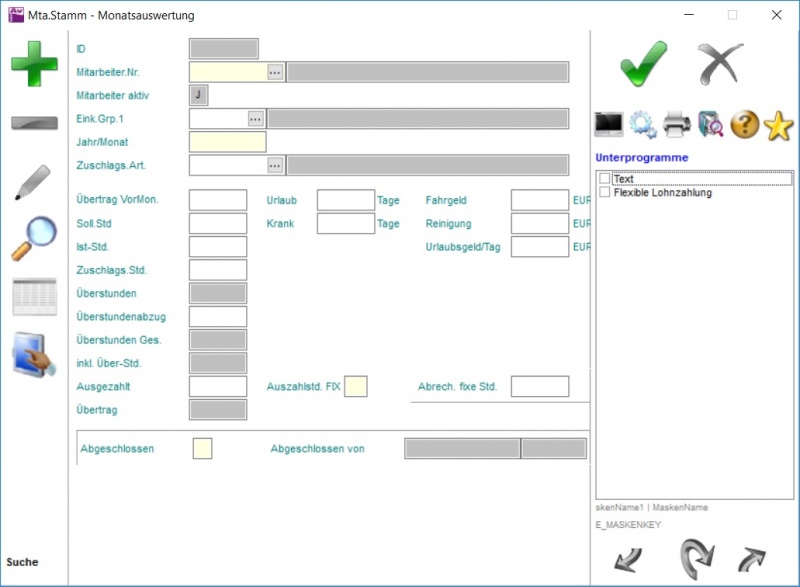Click the printer icon

677,124
